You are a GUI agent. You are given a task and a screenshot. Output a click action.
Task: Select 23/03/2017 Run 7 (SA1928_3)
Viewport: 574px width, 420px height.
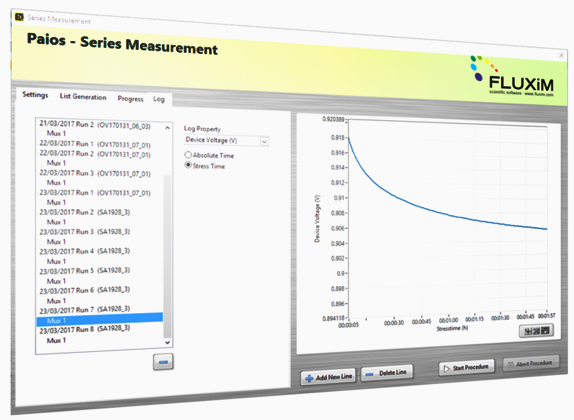(x=85, y=310)
